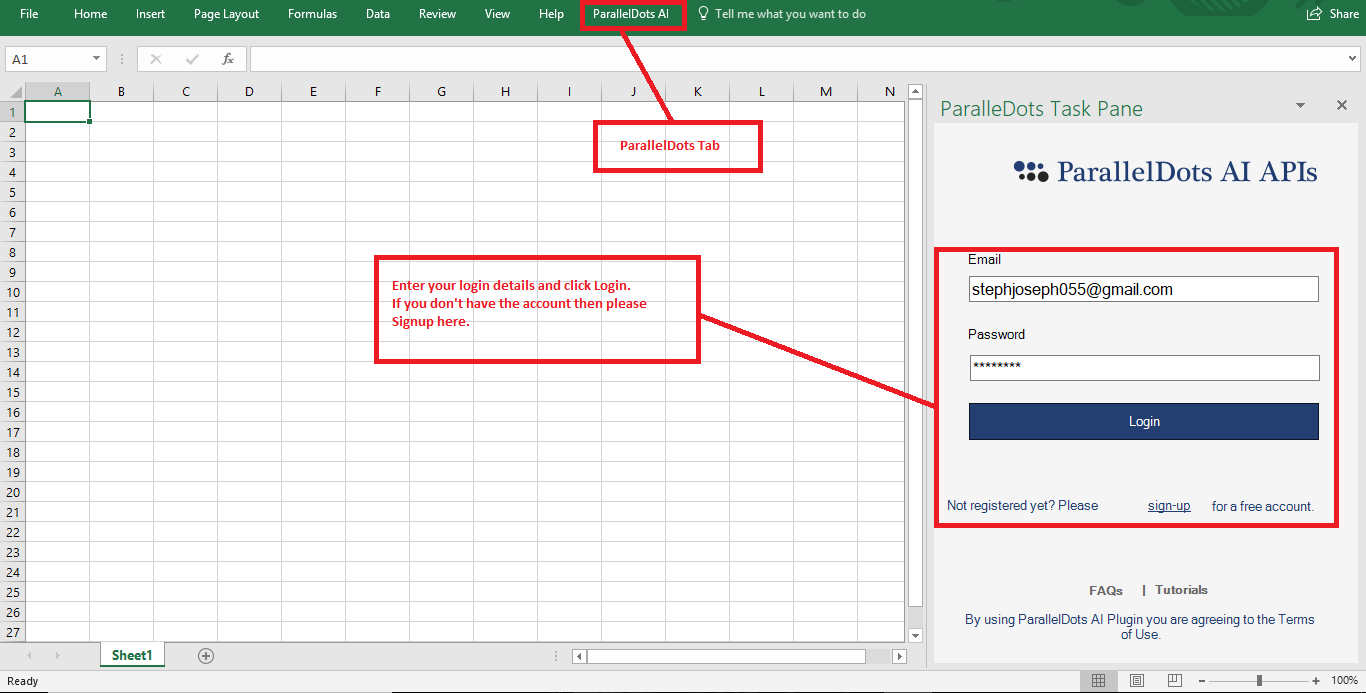1366x693 pixels.
Task: Click the vertical scrollbar up arrow
Action: [915, 92]
